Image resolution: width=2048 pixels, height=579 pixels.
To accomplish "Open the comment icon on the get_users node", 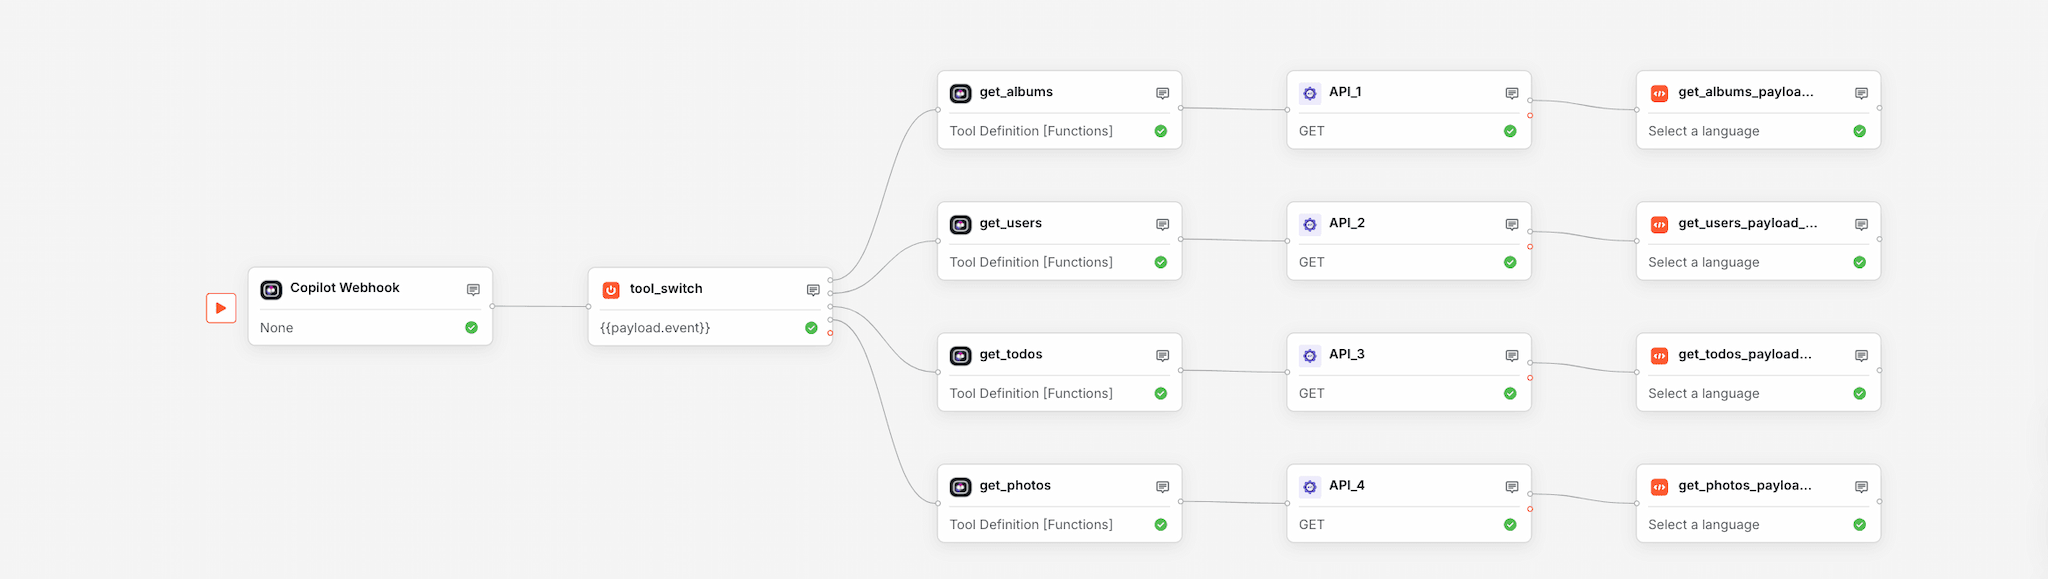I will click(1161, 224).
